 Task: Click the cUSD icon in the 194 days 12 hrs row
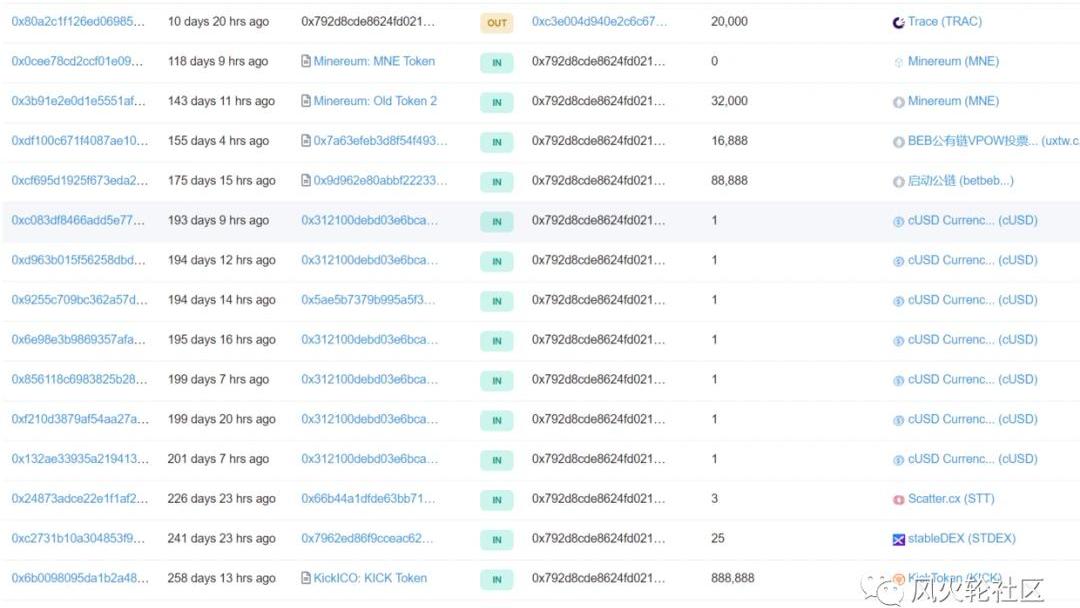click(x=898, y=262)
